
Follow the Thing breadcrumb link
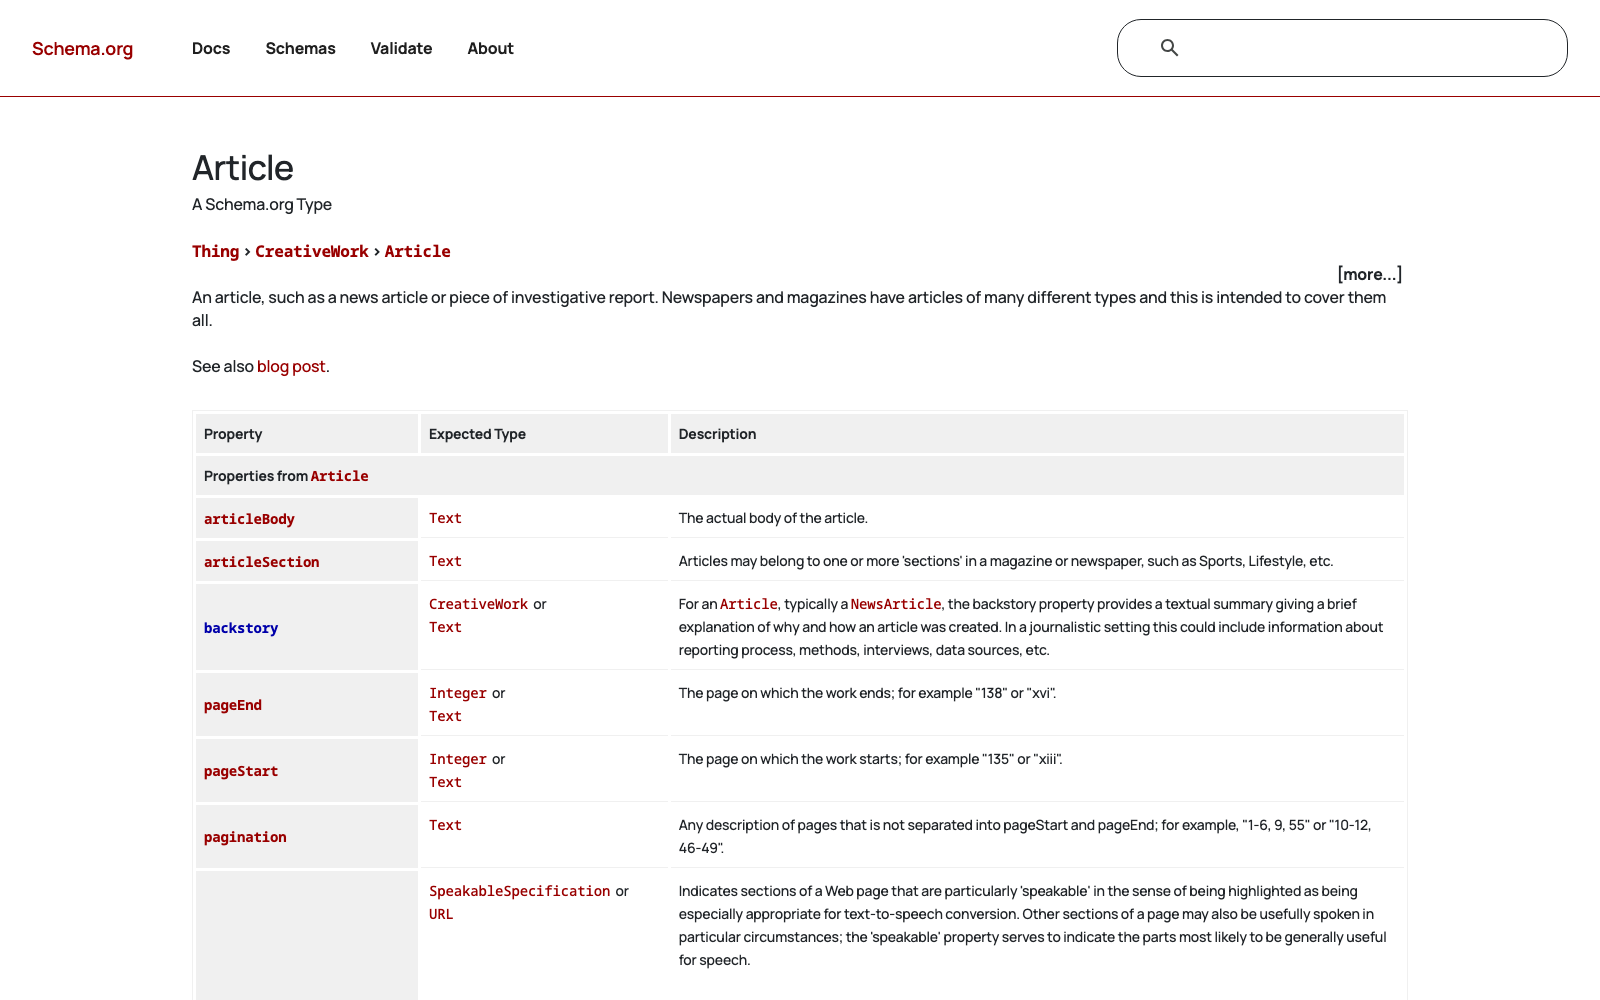(x=215, y=251)
